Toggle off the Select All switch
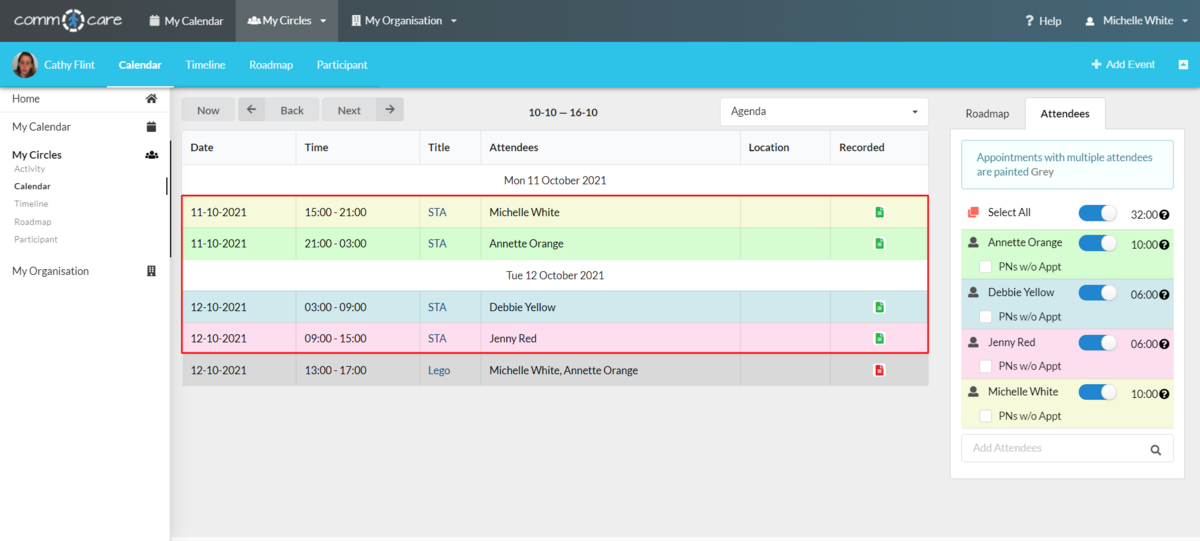 coord(1097,213)
